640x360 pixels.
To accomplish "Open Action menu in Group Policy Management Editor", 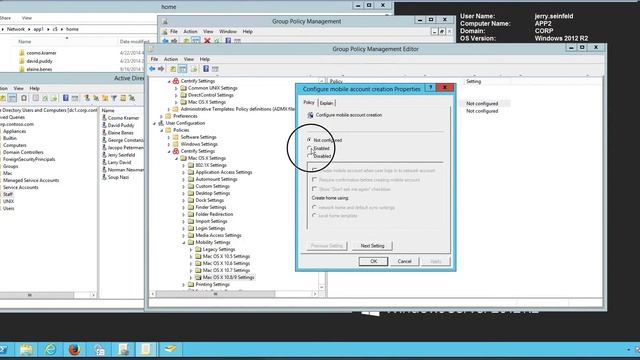I will click(171, 59).
